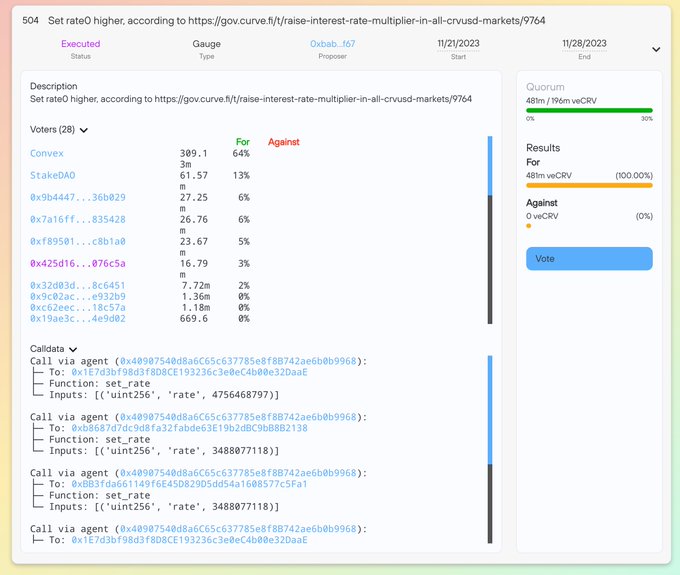Click the Description heading

pos(54,86)
